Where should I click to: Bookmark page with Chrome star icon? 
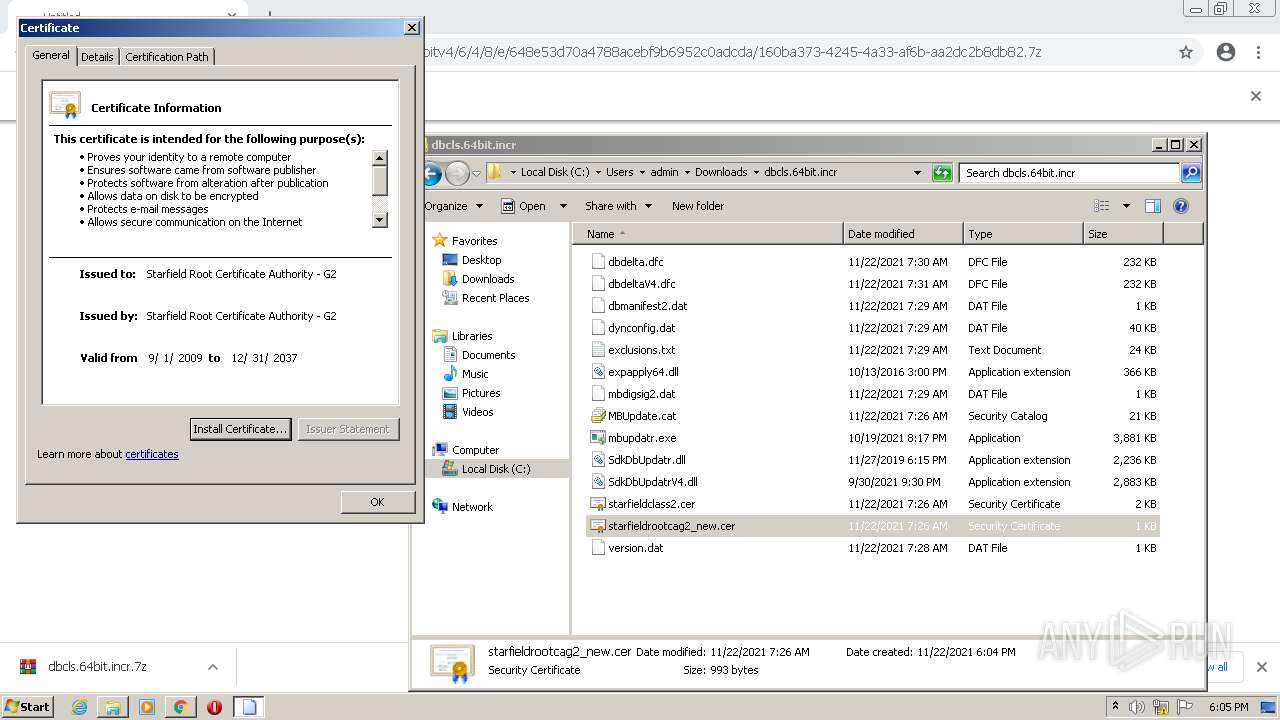[x=1186, y=52]
